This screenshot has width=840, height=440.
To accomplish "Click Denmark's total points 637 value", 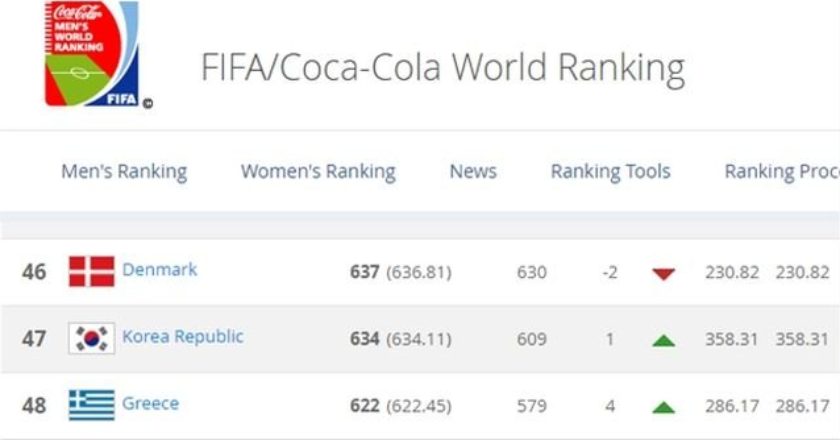I will [364, 272].
